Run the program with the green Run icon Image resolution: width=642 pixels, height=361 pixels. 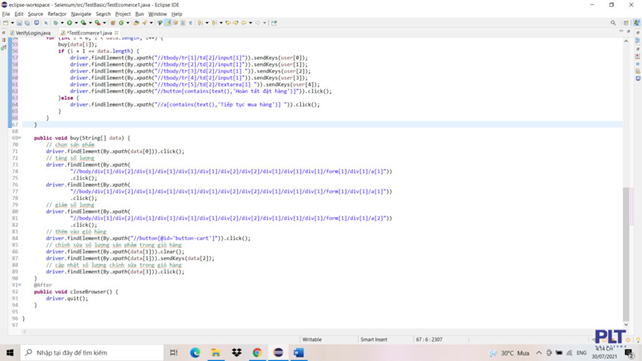coord(70,23)
